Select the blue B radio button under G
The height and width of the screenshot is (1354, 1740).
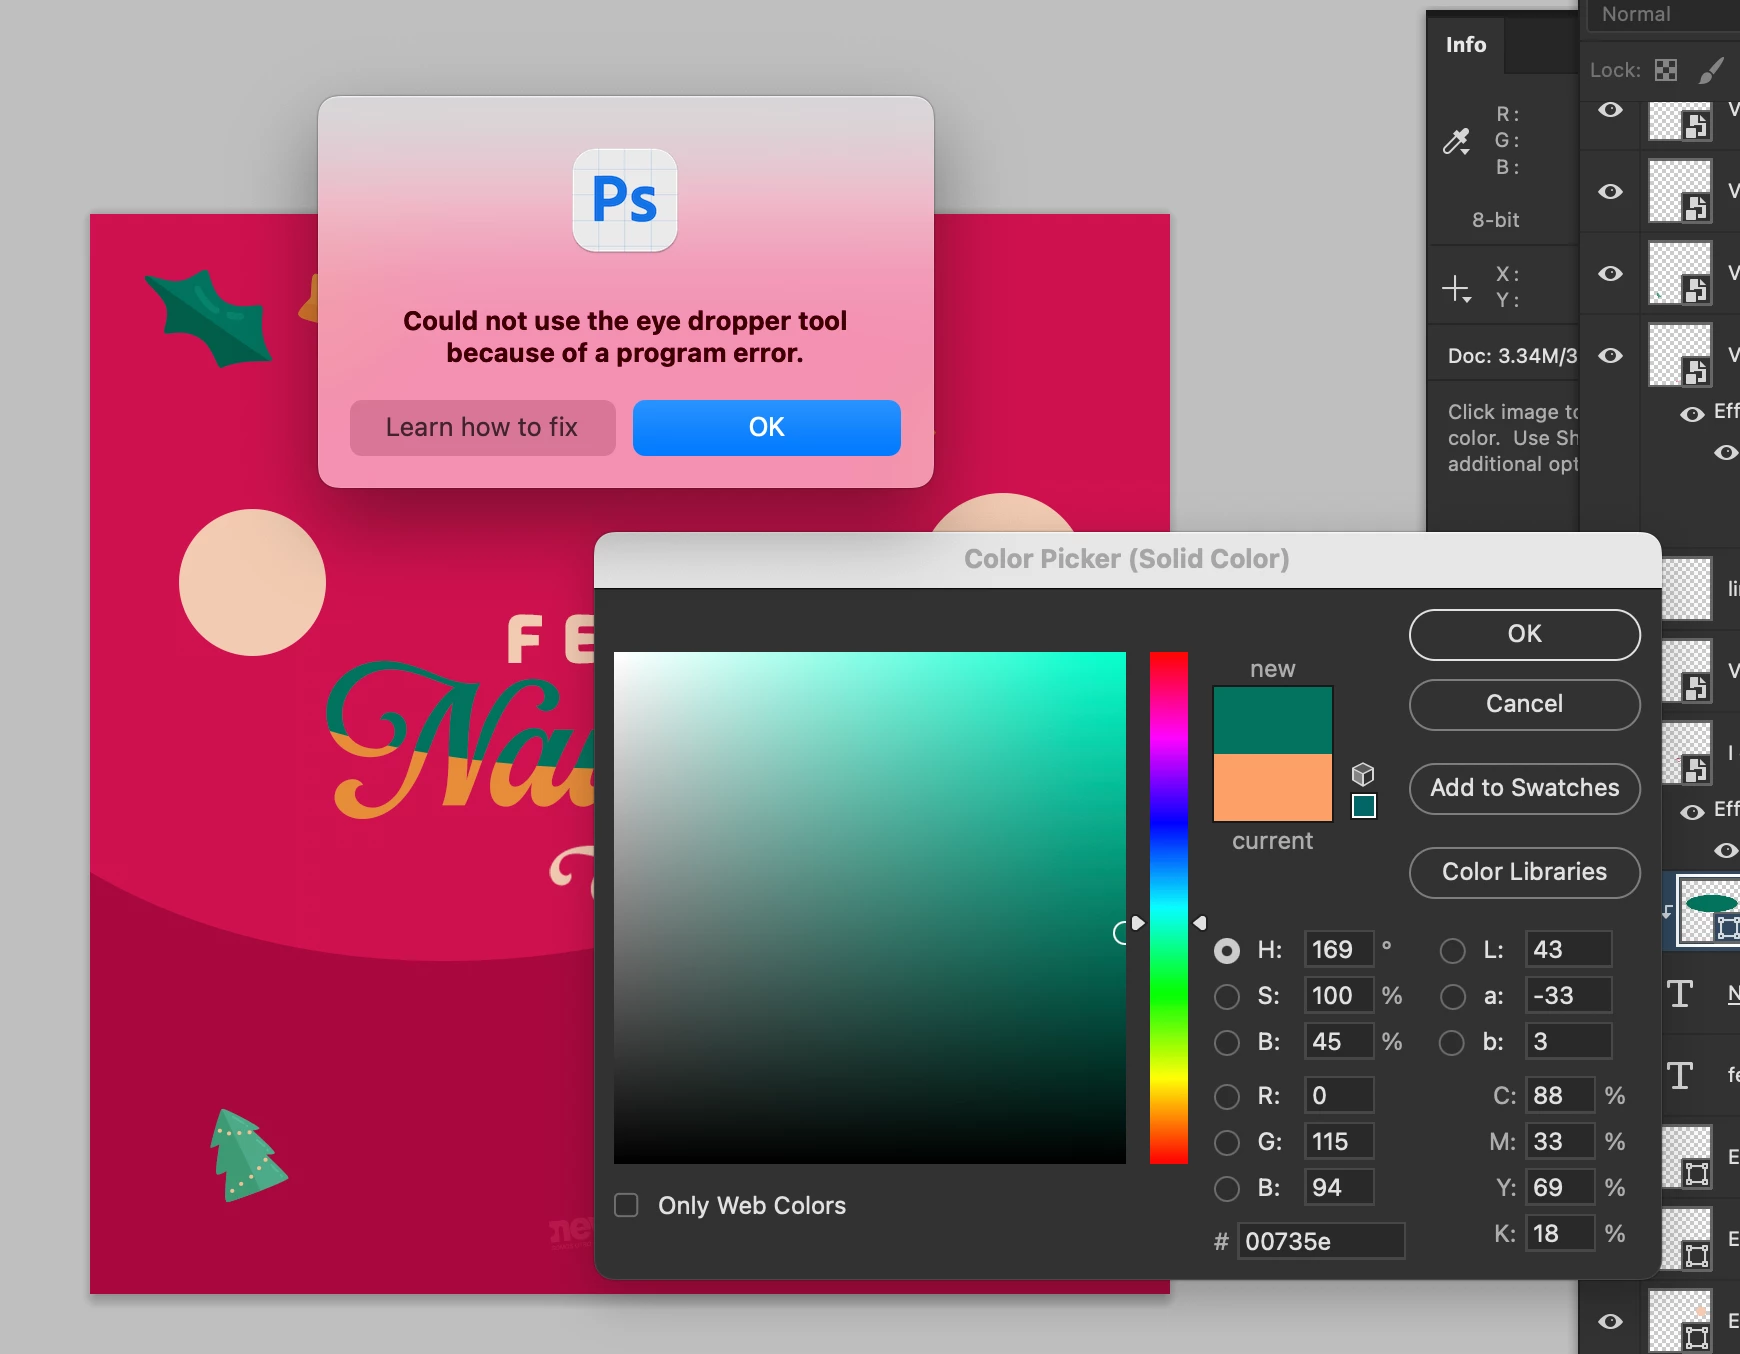1227,1188
